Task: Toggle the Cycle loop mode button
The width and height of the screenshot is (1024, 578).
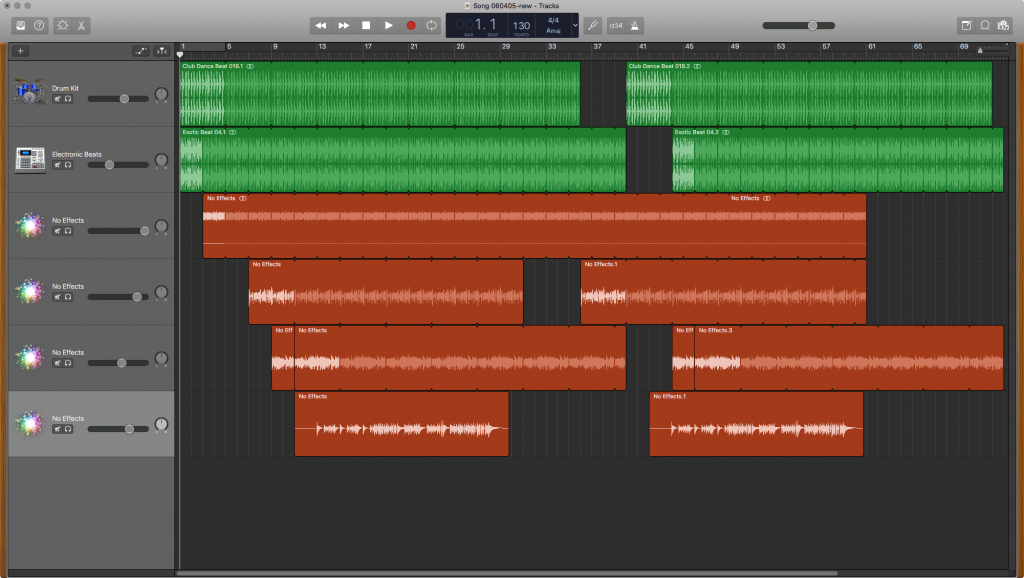Action: tap(432, 25)
